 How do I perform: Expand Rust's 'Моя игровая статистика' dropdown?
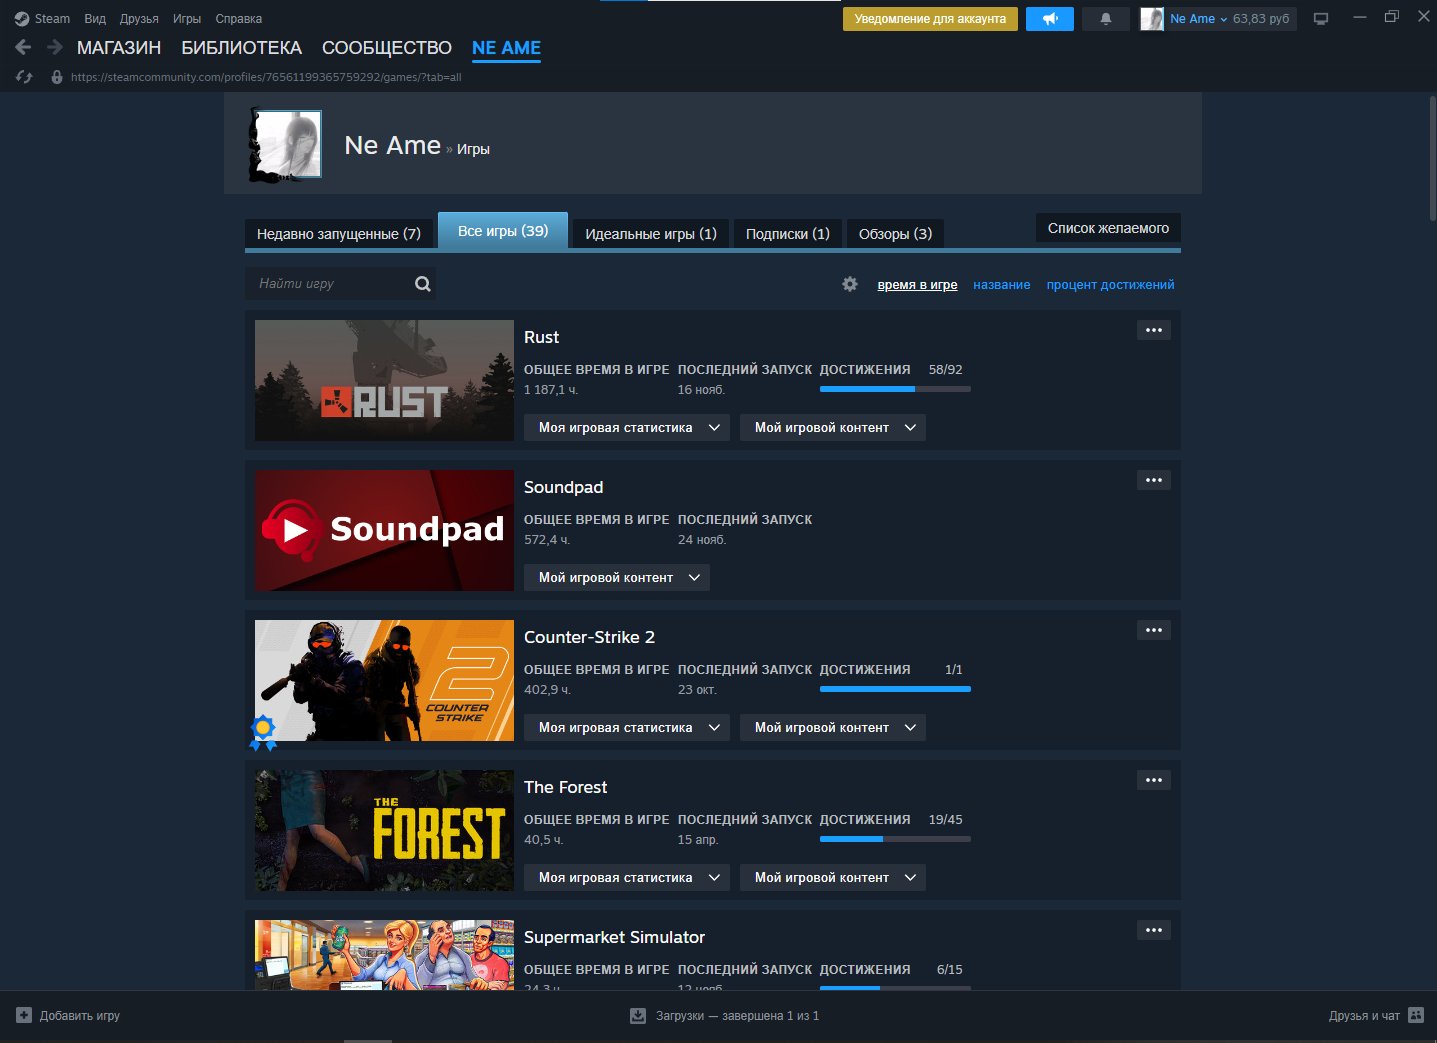627,428
